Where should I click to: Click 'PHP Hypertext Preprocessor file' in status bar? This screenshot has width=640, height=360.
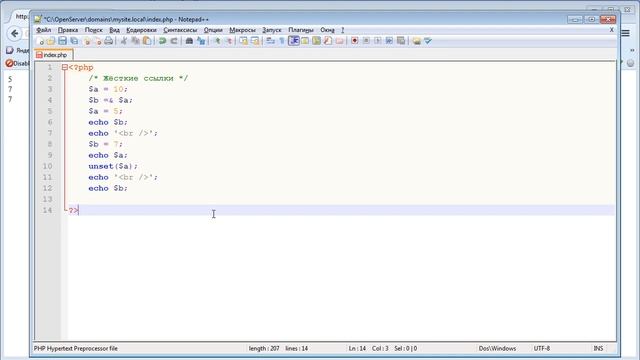[76, 349]
